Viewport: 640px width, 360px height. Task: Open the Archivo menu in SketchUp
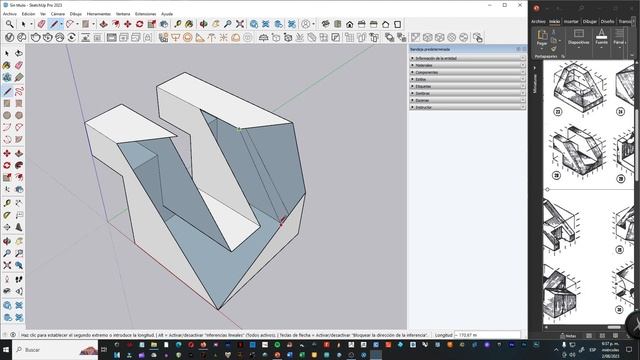click(10, 14)
